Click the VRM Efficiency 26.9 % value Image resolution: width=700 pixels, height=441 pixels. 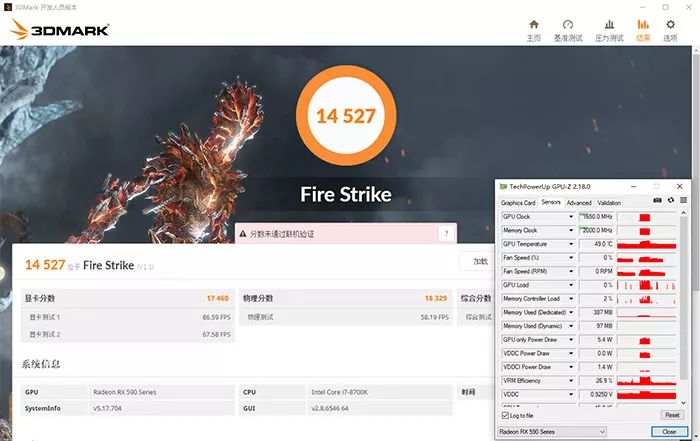tap(596, 381)
